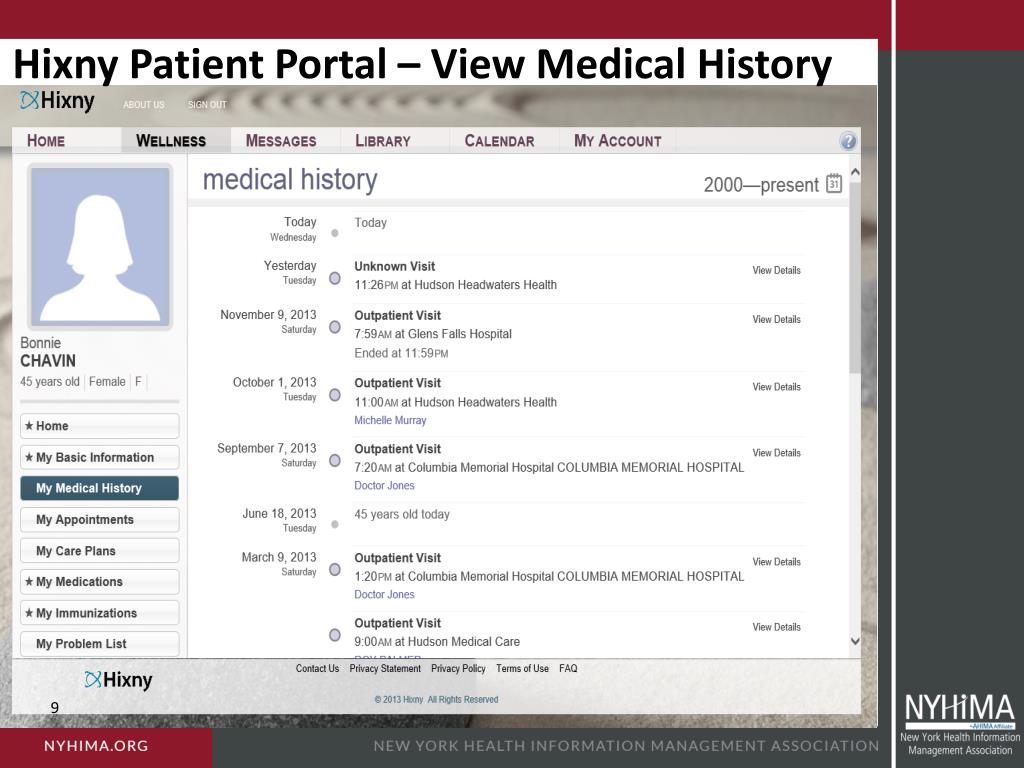Click the Hixny logo in footer

click(118, 680)
